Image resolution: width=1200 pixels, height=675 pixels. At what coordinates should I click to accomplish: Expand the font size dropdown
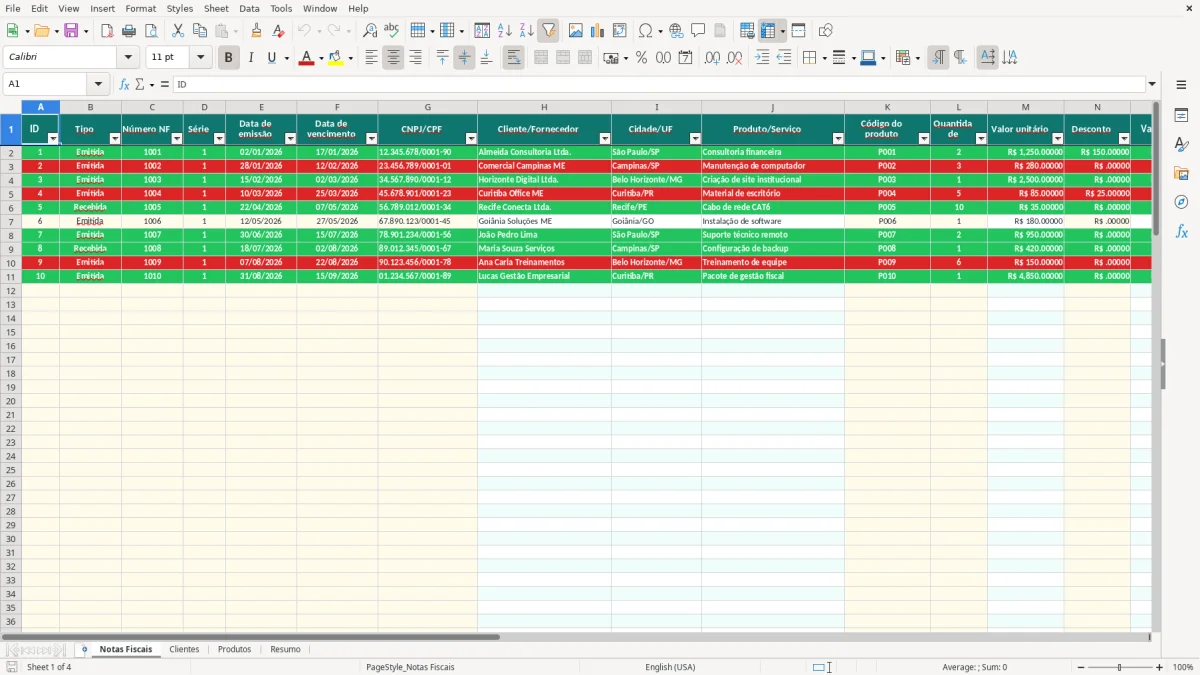[200, 58]
